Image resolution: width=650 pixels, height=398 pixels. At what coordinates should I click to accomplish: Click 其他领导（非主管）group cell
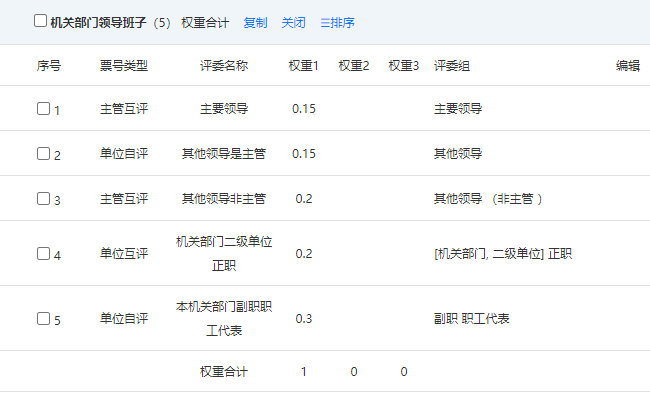[488, 199]
